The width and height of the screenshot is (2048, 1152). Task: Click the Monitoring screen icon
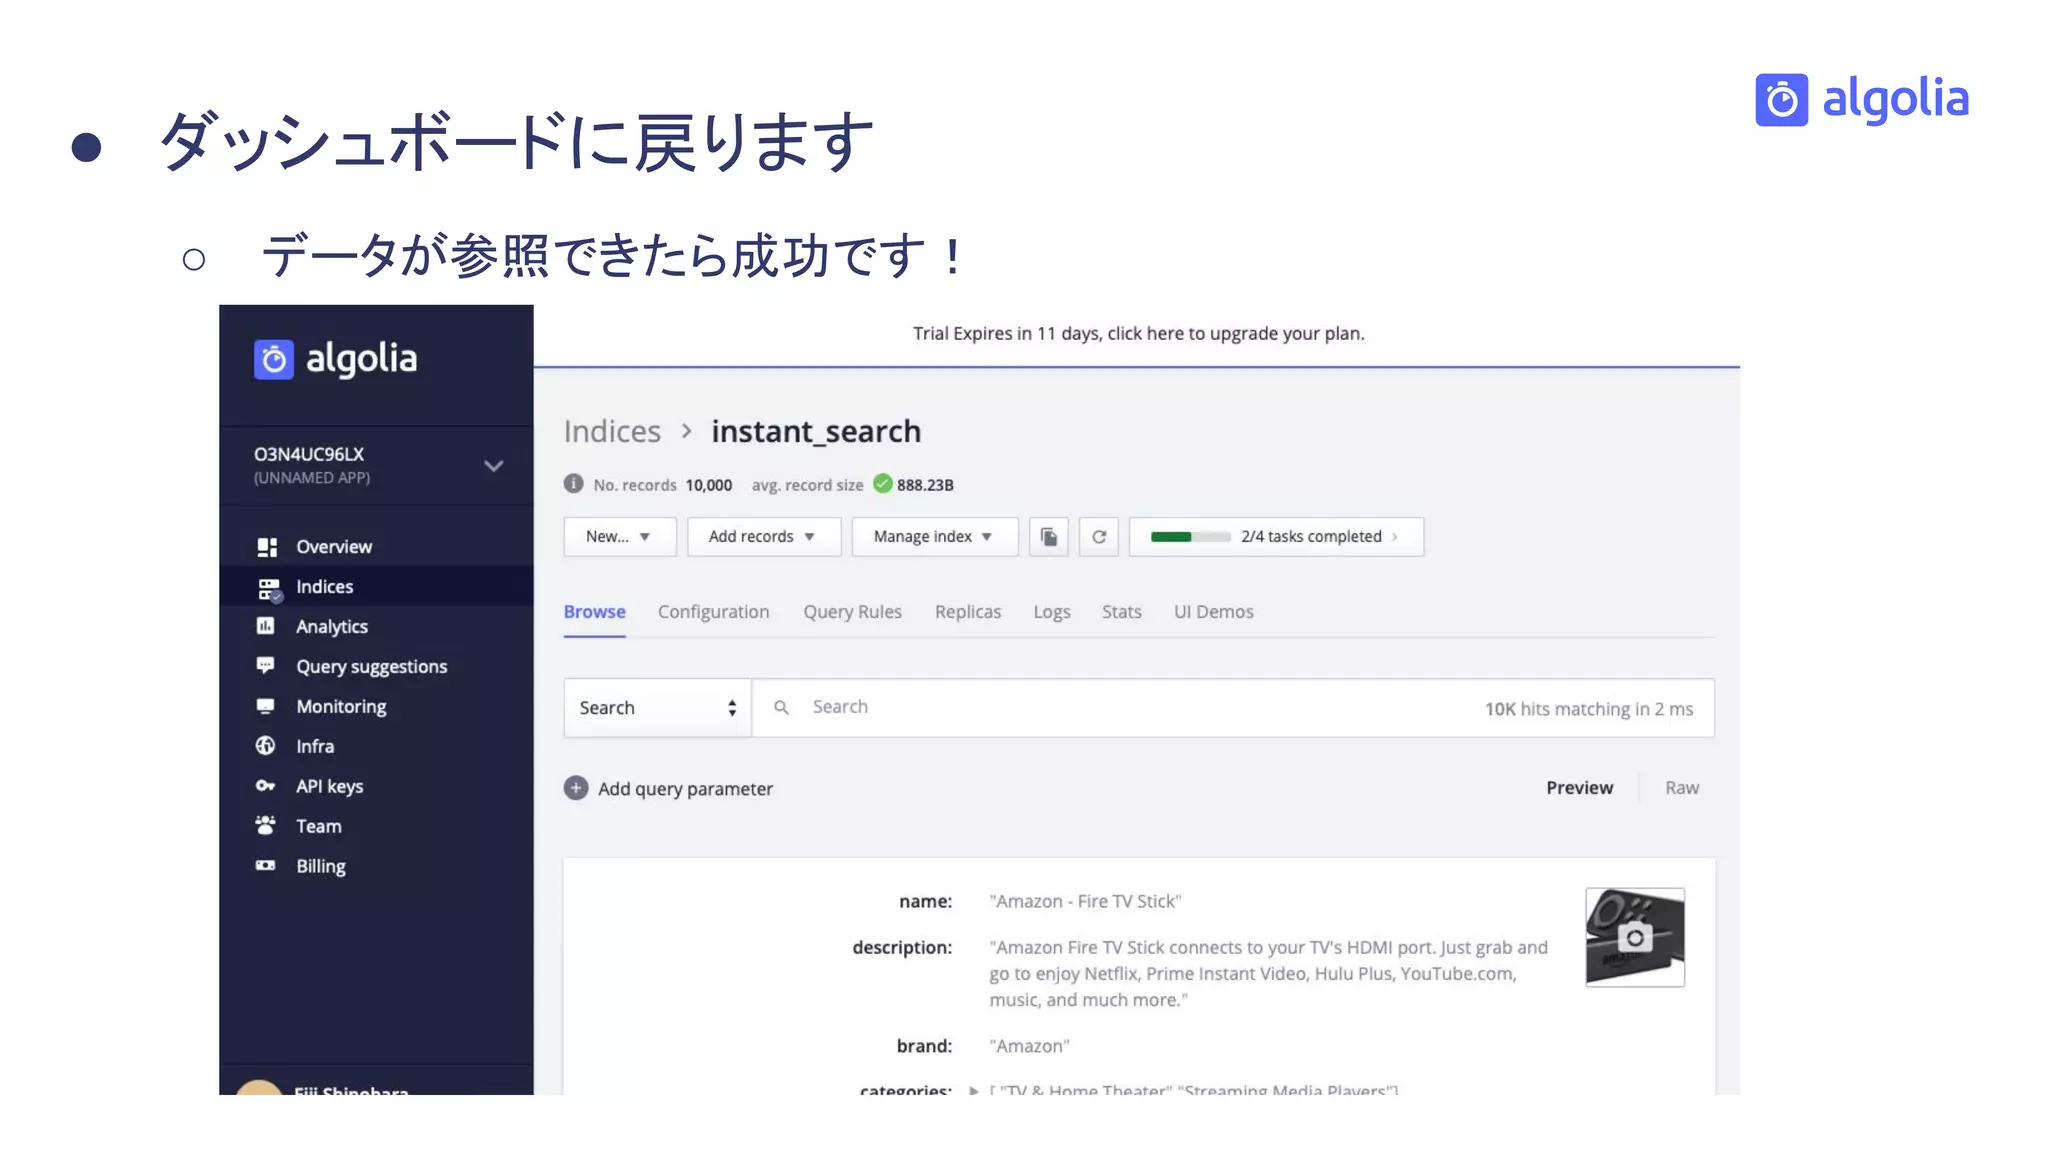point(265,706)
